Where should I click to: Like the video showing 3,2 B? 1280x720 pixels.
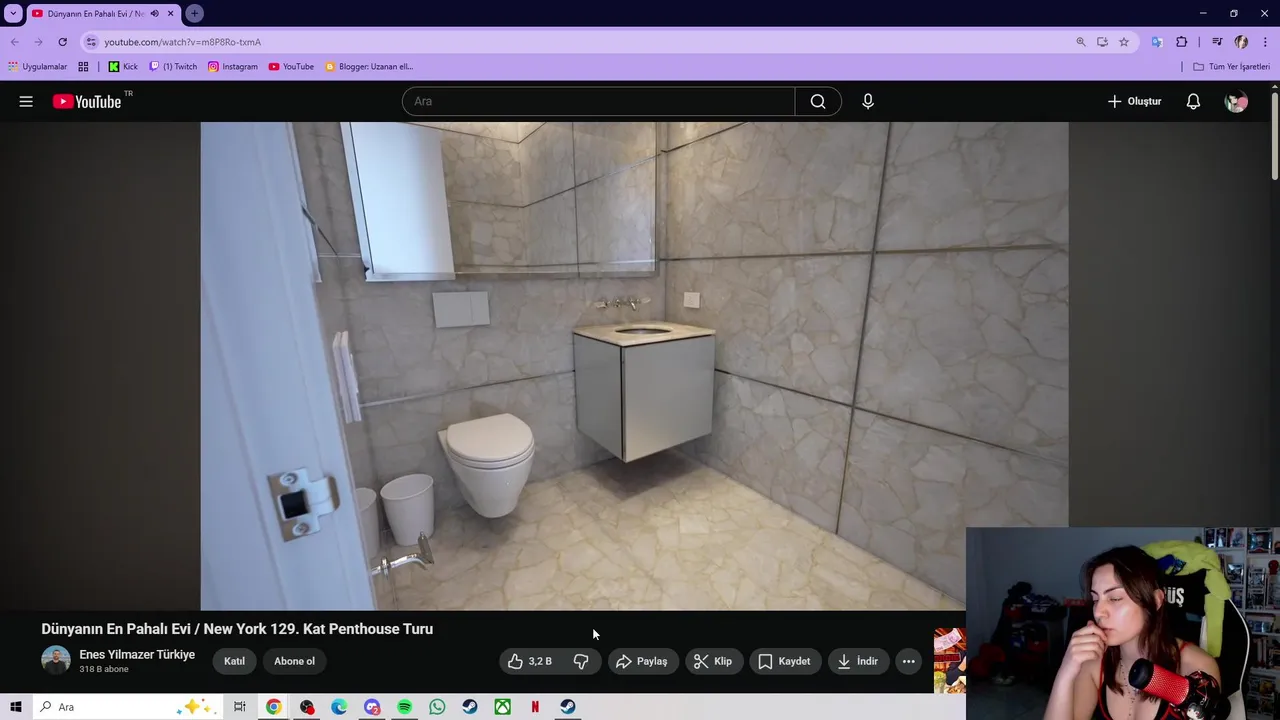[530, 661]
